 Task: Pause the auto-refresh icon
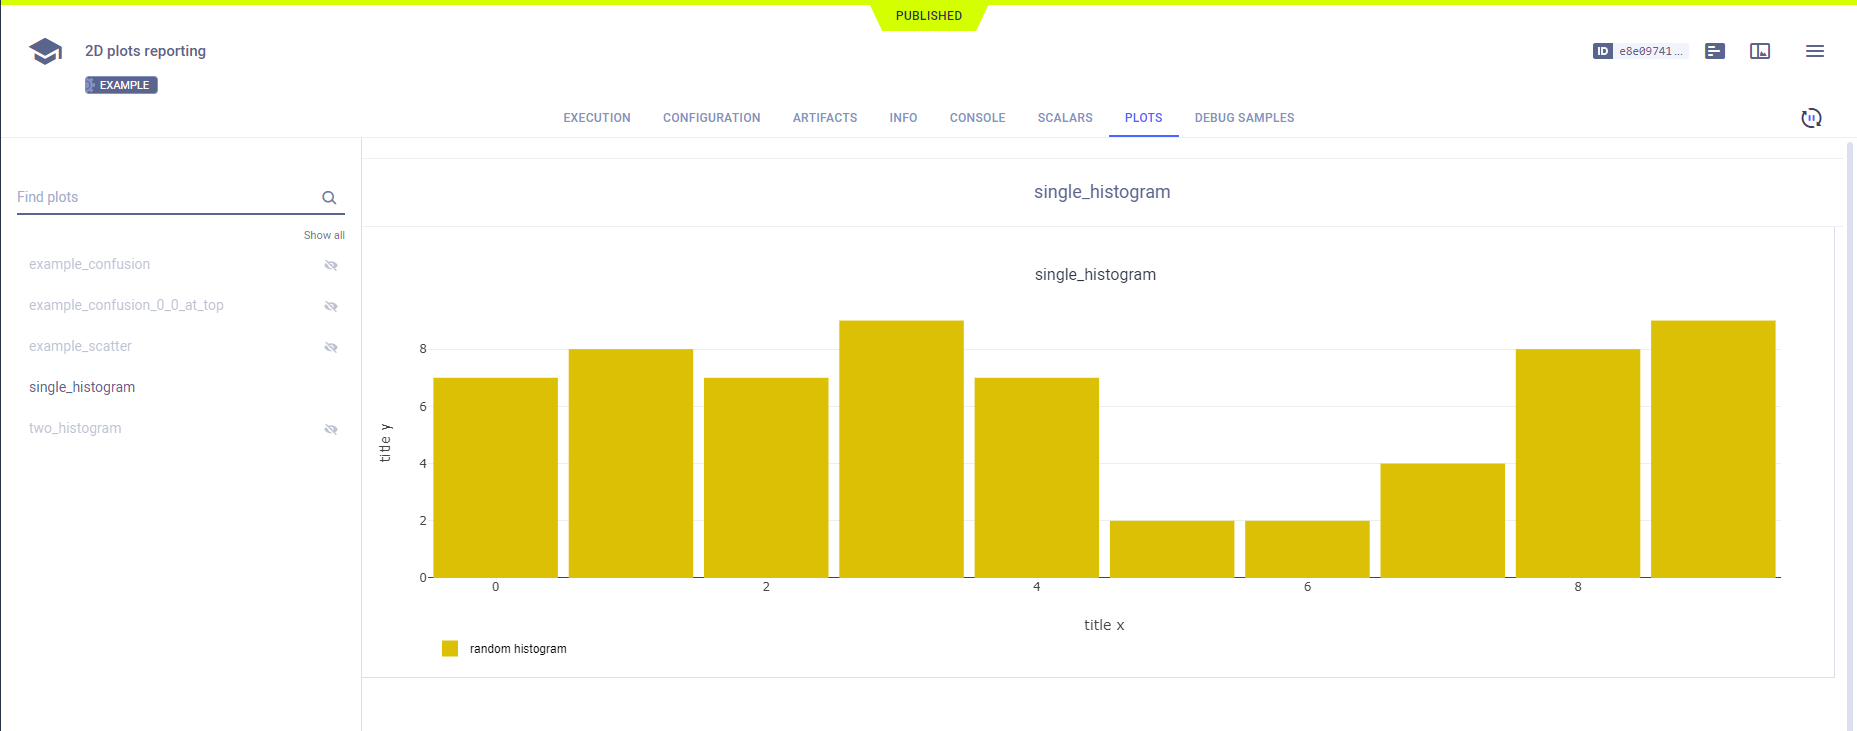pos(1810,118)
